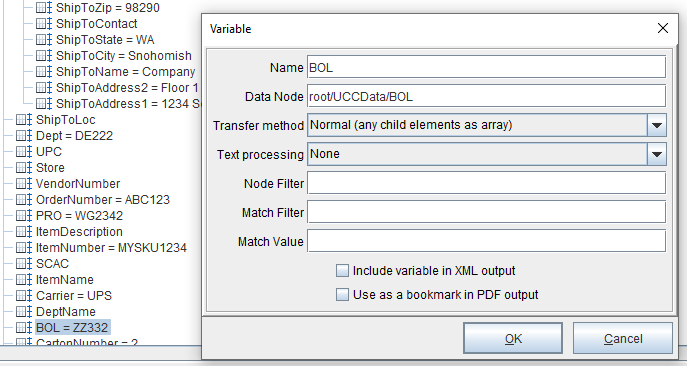Click the SCAC node icon
The height and width of the screenshot is (366, 687).
24,264
